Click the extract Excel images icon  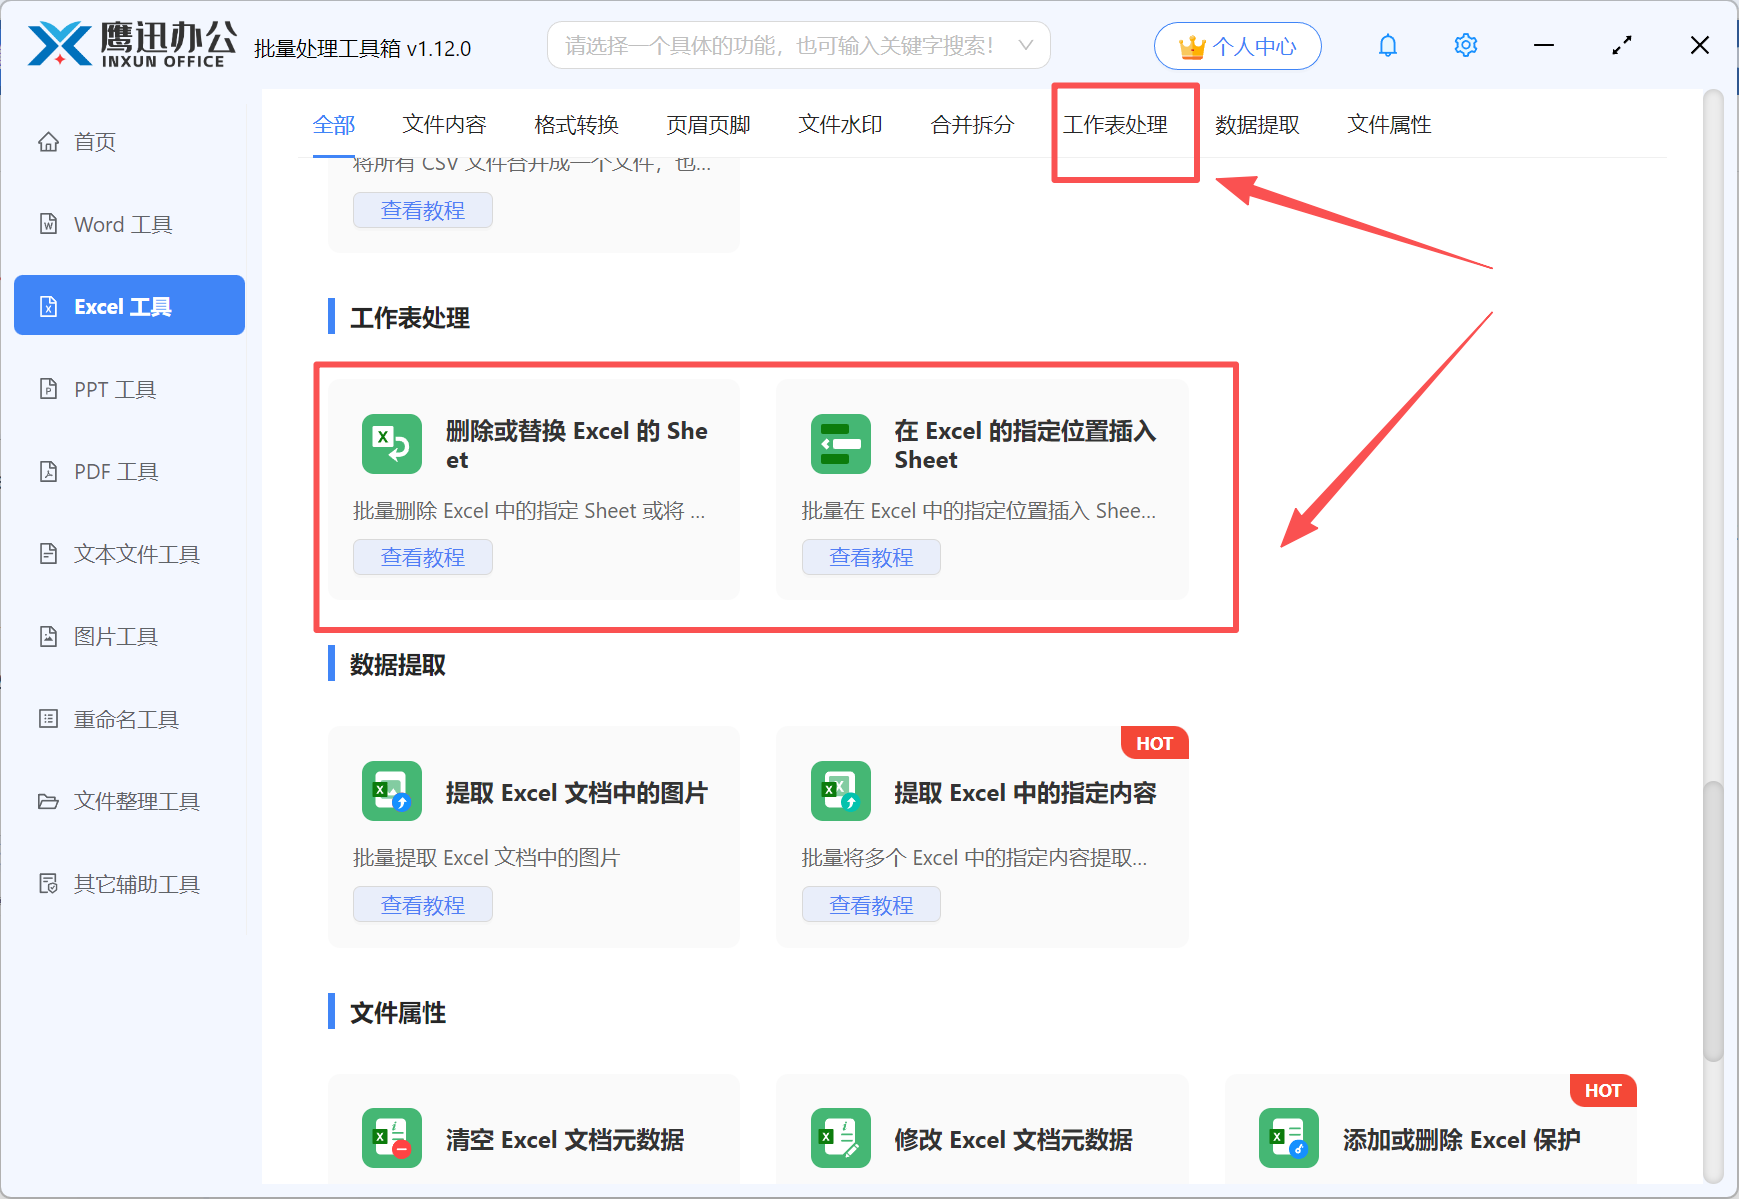pos(391,792)
